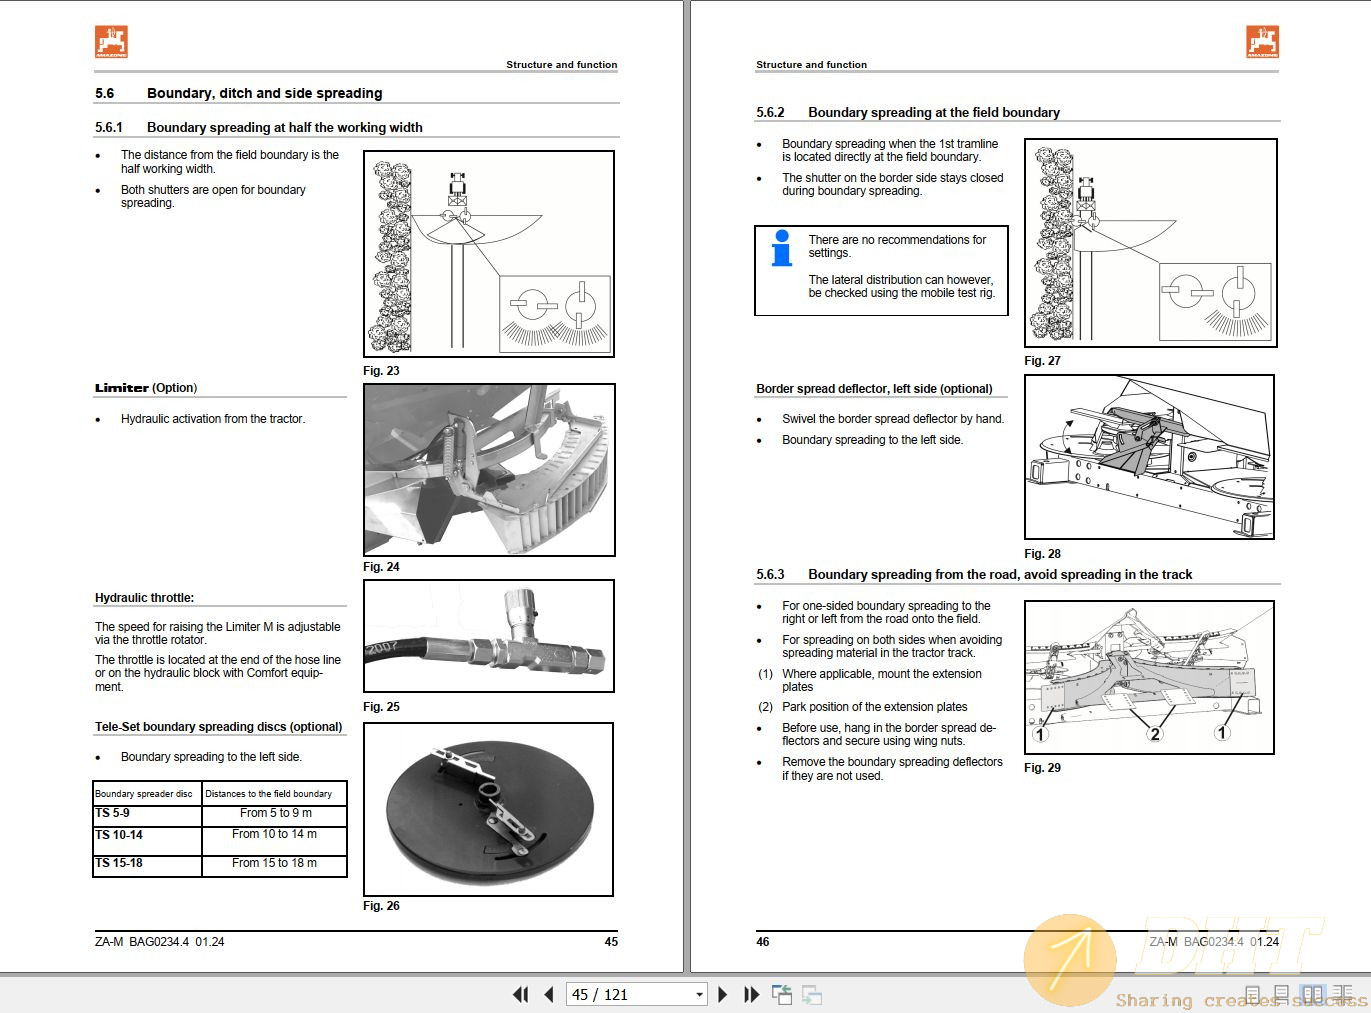Viewport: 1371px width, 1013px height.
Task: Click the Fig. 23 spreading diagram
Action: click(x=489, y=254)
